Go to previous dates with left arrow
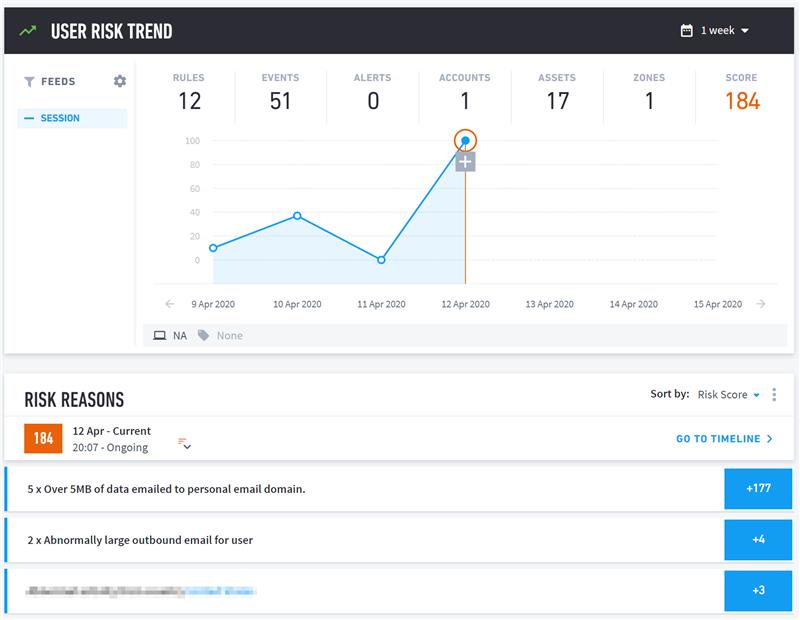The width and height of the screenshot is (800, 620). point(170,304)
